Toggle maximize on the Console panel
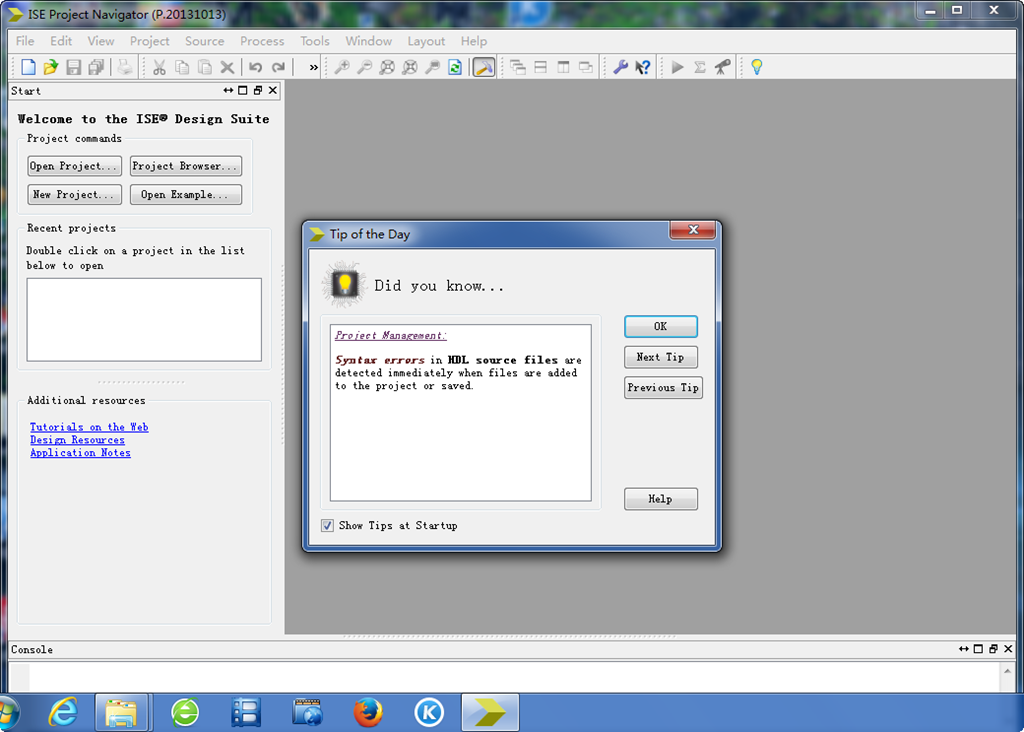Screen dimensions: 1024x732 [x=978, y=649]
